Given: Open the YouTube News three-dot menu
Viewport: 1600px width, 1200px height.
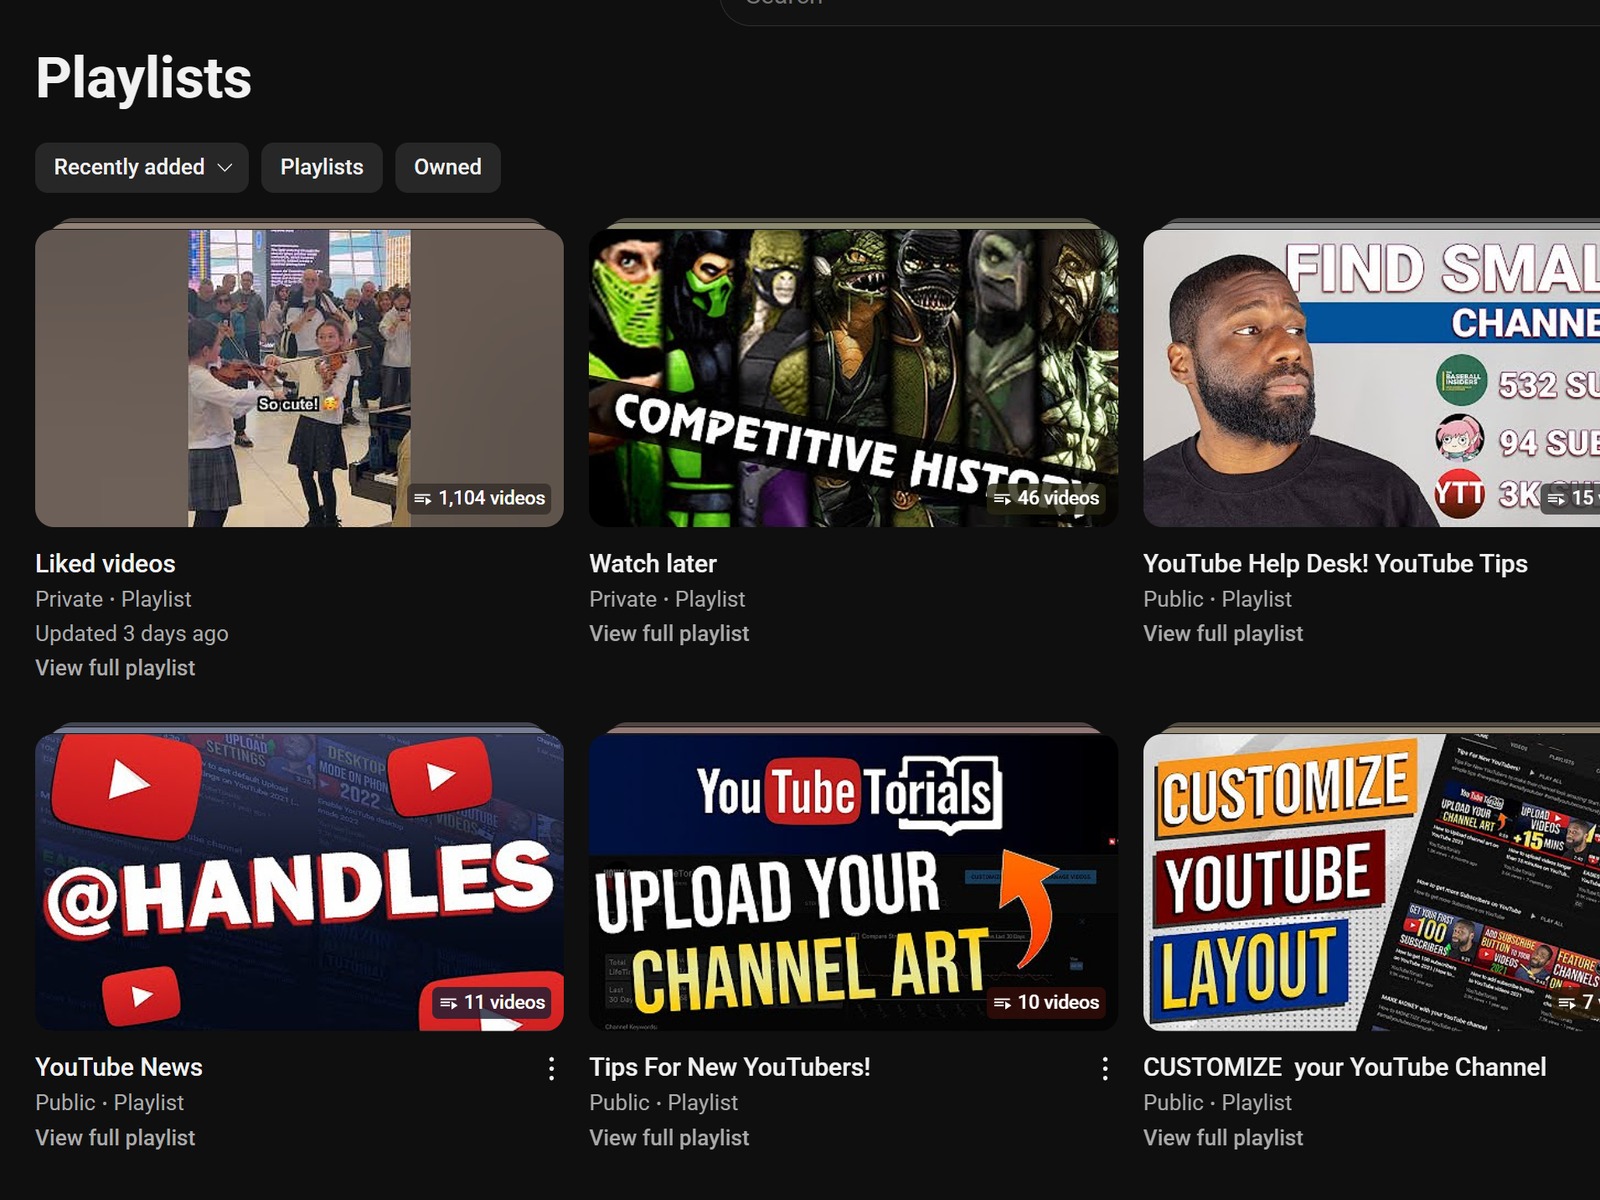Looking at the screenshot, I should coord(551,1069).
